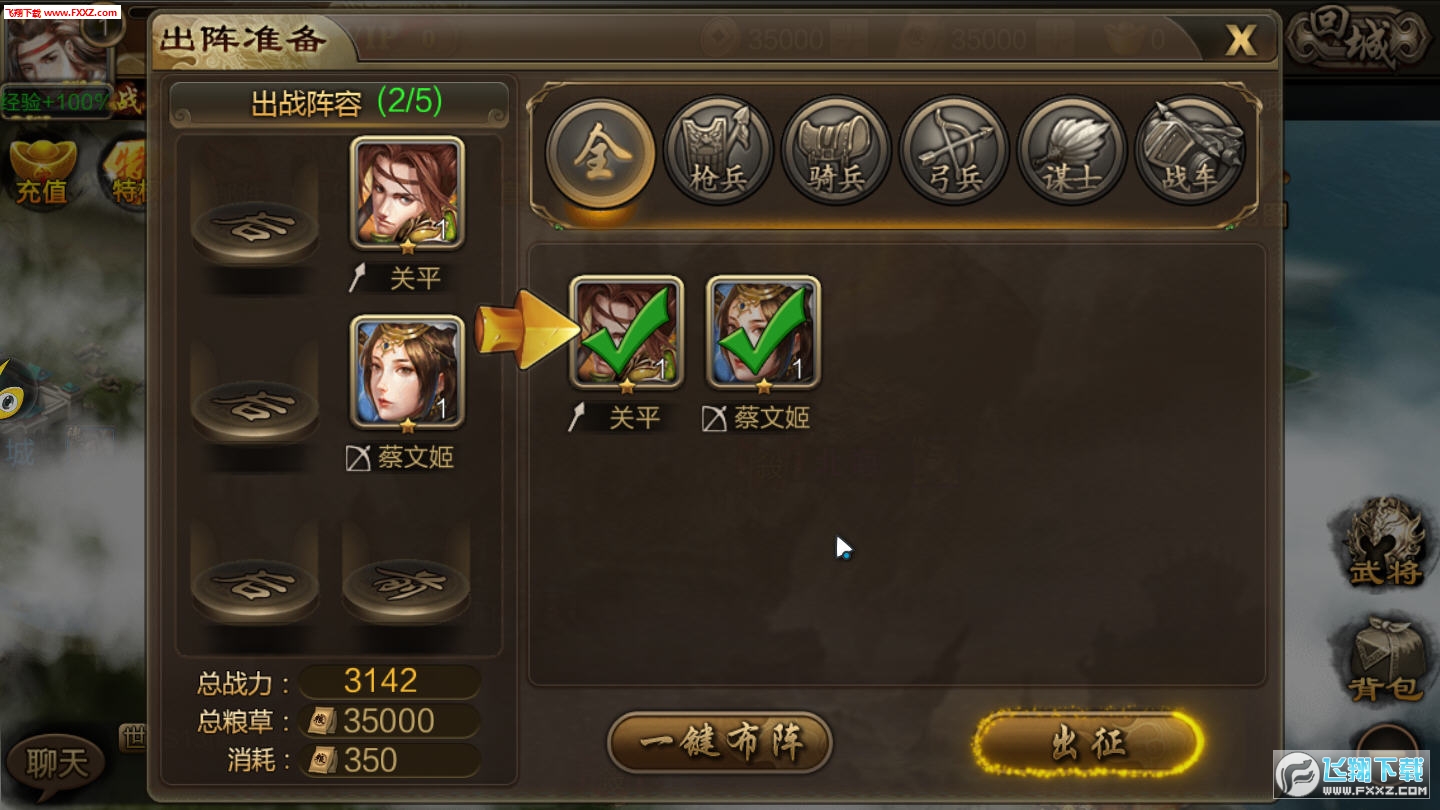Open the 背包 backpack icon
The image size is (1440, 810).
pyautogui.click(x=1385, y=658)
